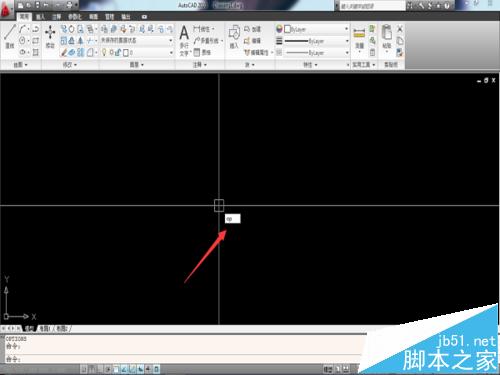Toggle Object snap in status bar
The width and height of the screenshot is (500, 375).
point(116,369)
